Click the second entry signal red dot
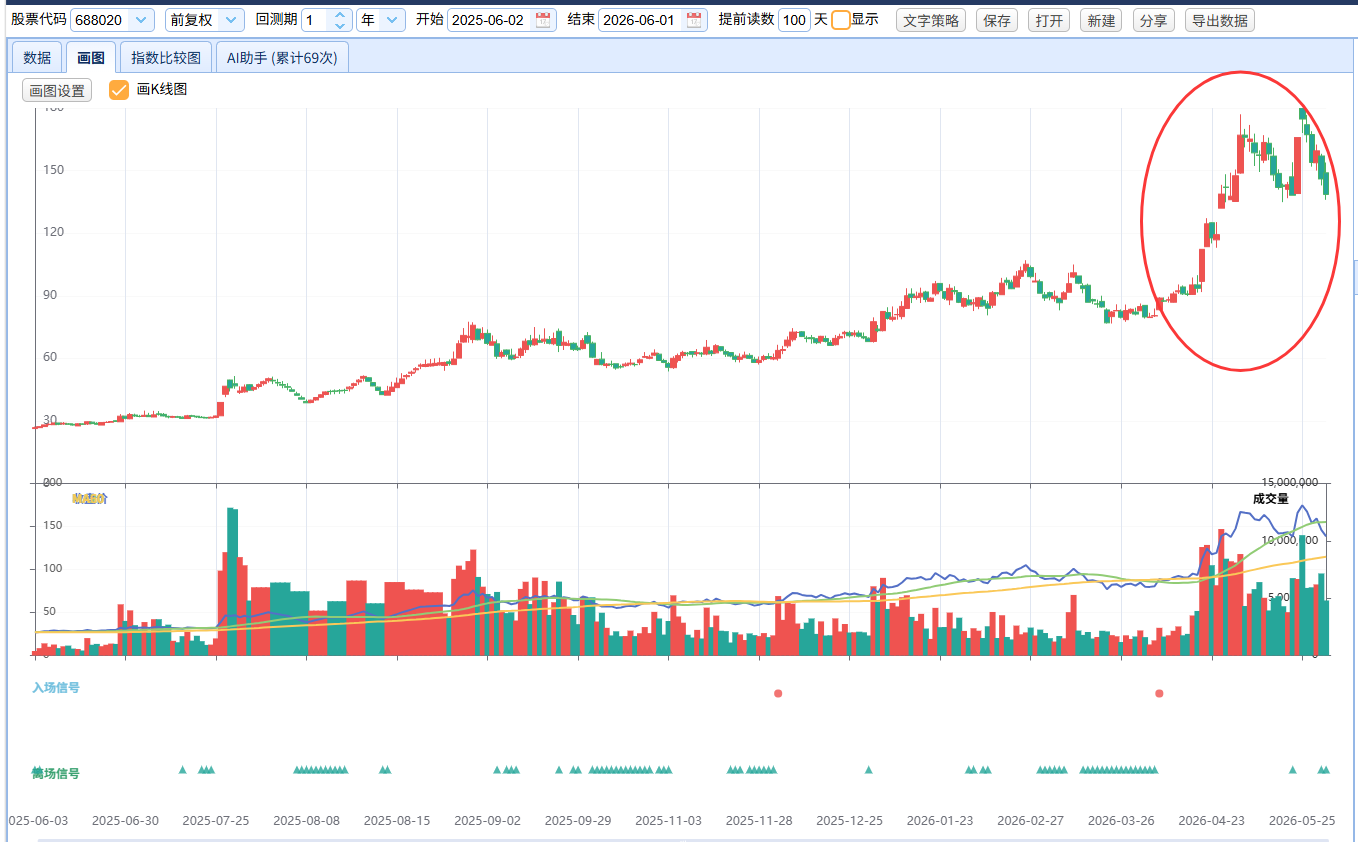This screenshot has width=1358, height=842. (x=1159, y=693)
